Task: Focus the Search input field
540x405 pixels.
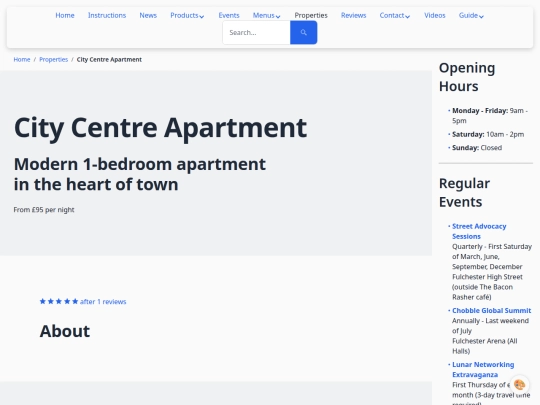Action: [257, 32]
